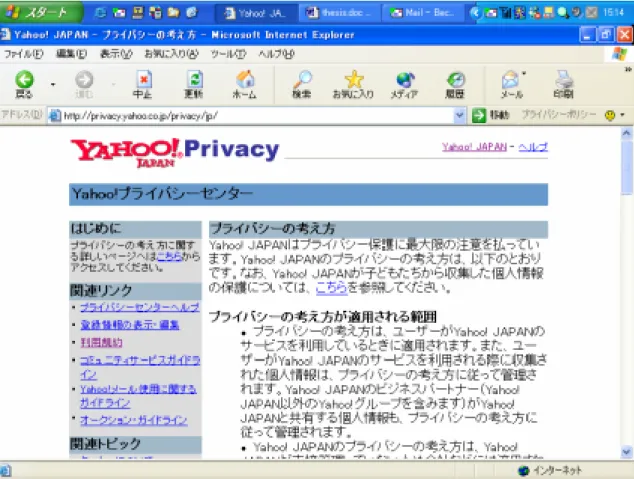Click the Windows flag logo throbber
The width and height of the screenshot is (634, 479).
[x=619, y=54]
